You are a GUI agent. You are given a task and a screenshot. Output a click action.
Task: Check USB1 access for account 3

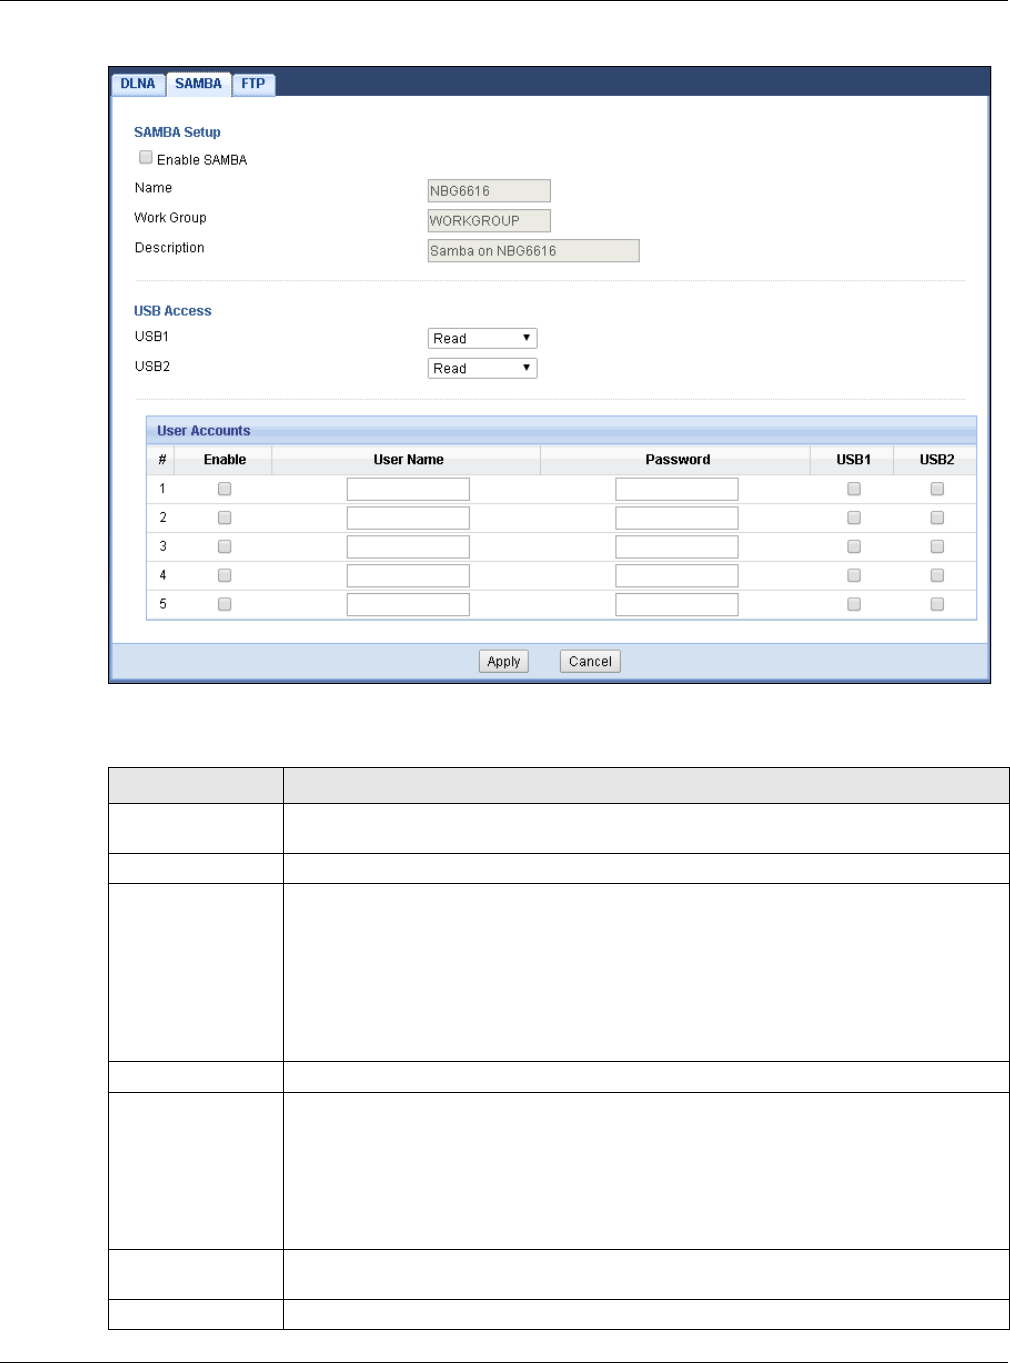click(x=854, y=547)
